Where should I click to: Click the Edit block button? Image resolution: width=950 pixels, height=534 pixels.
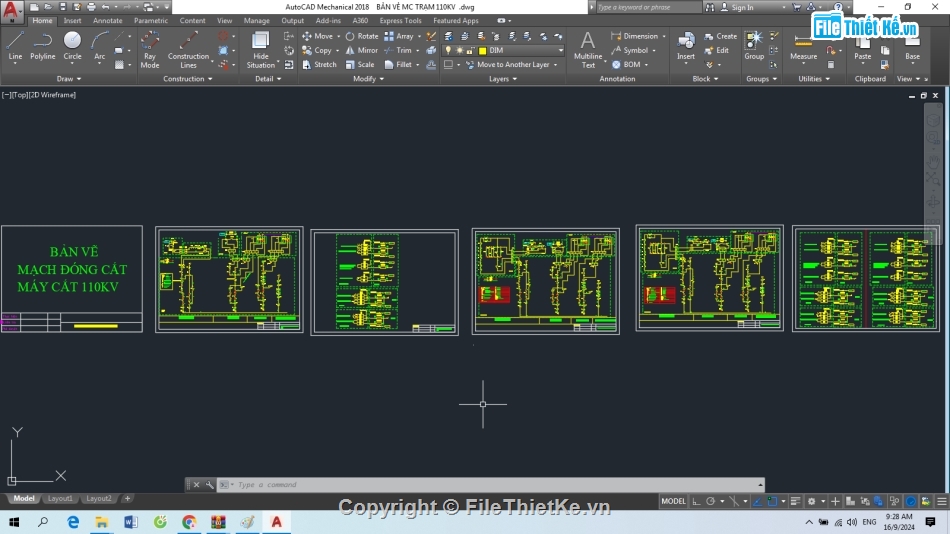pyautogui.click(x=717, y=50)
